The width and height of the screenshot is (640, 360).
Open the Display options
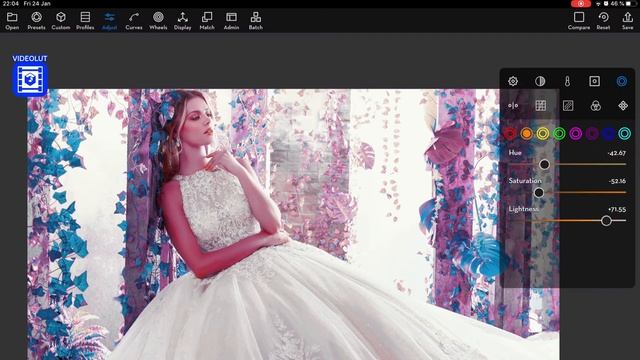coord(182,21)
